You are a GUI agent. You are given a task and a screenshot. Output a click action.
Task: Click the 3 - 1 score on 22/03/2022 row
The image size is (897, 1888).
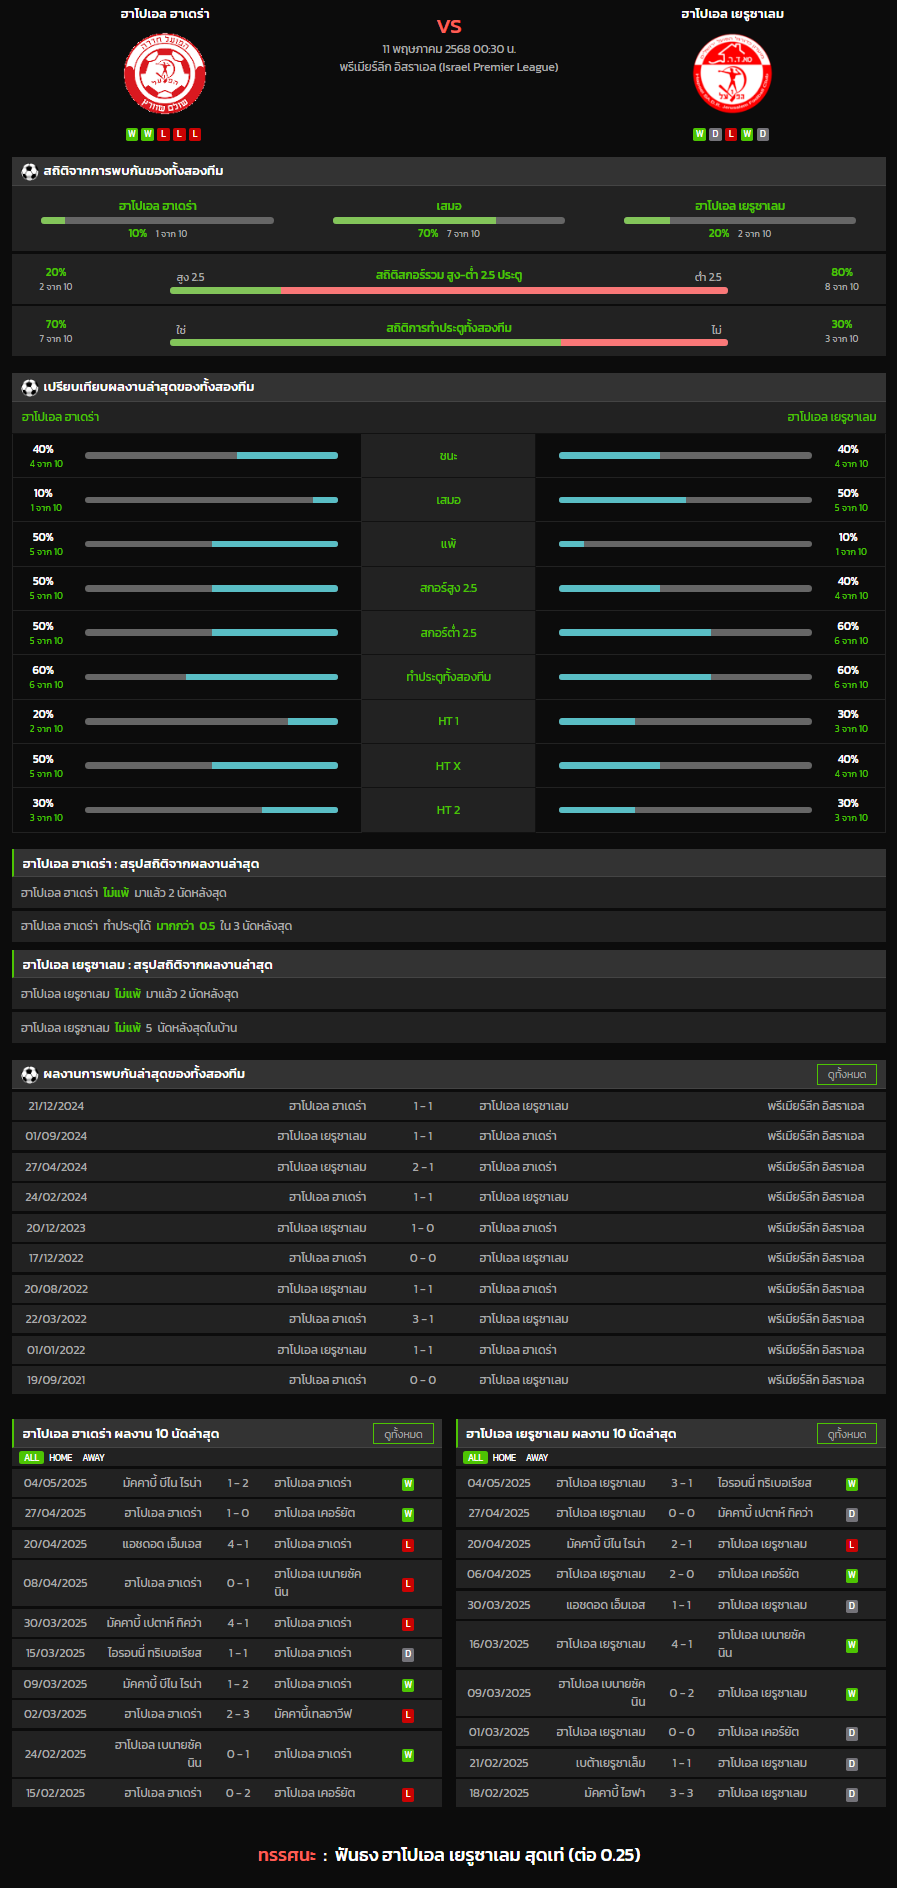(x=423, y=1319)
